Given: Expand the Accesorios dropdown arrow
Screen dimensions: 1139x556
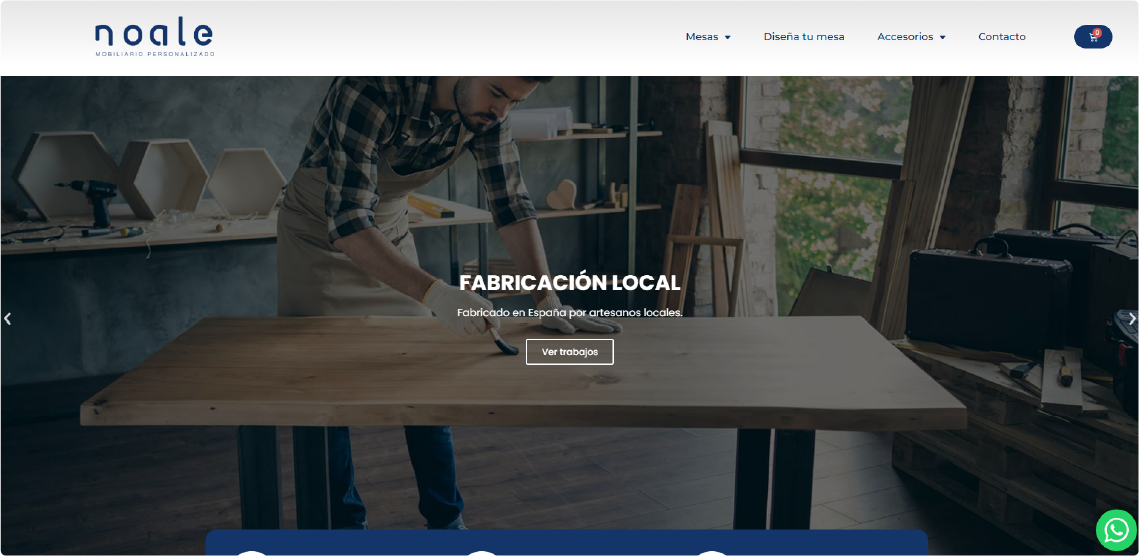Looking at the screenshot, I should coord(943,37).
